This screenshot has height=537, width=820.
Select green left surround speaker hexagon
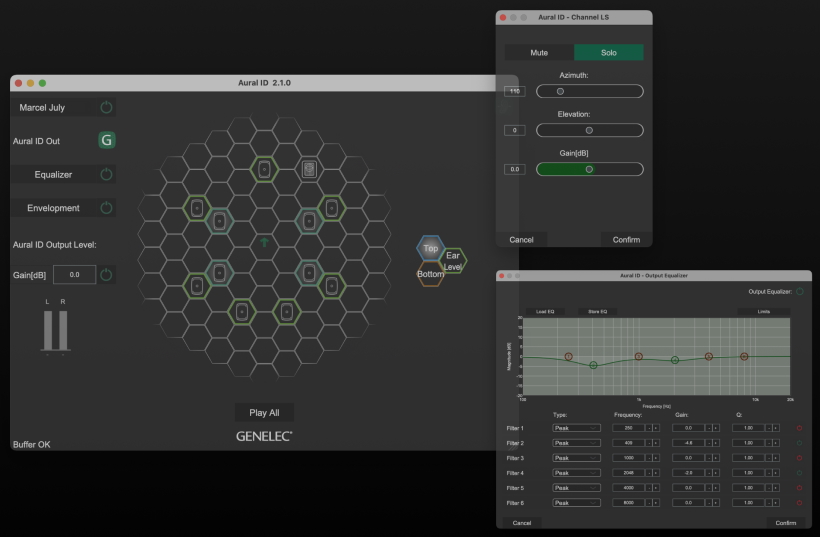[x=197, y=285]
